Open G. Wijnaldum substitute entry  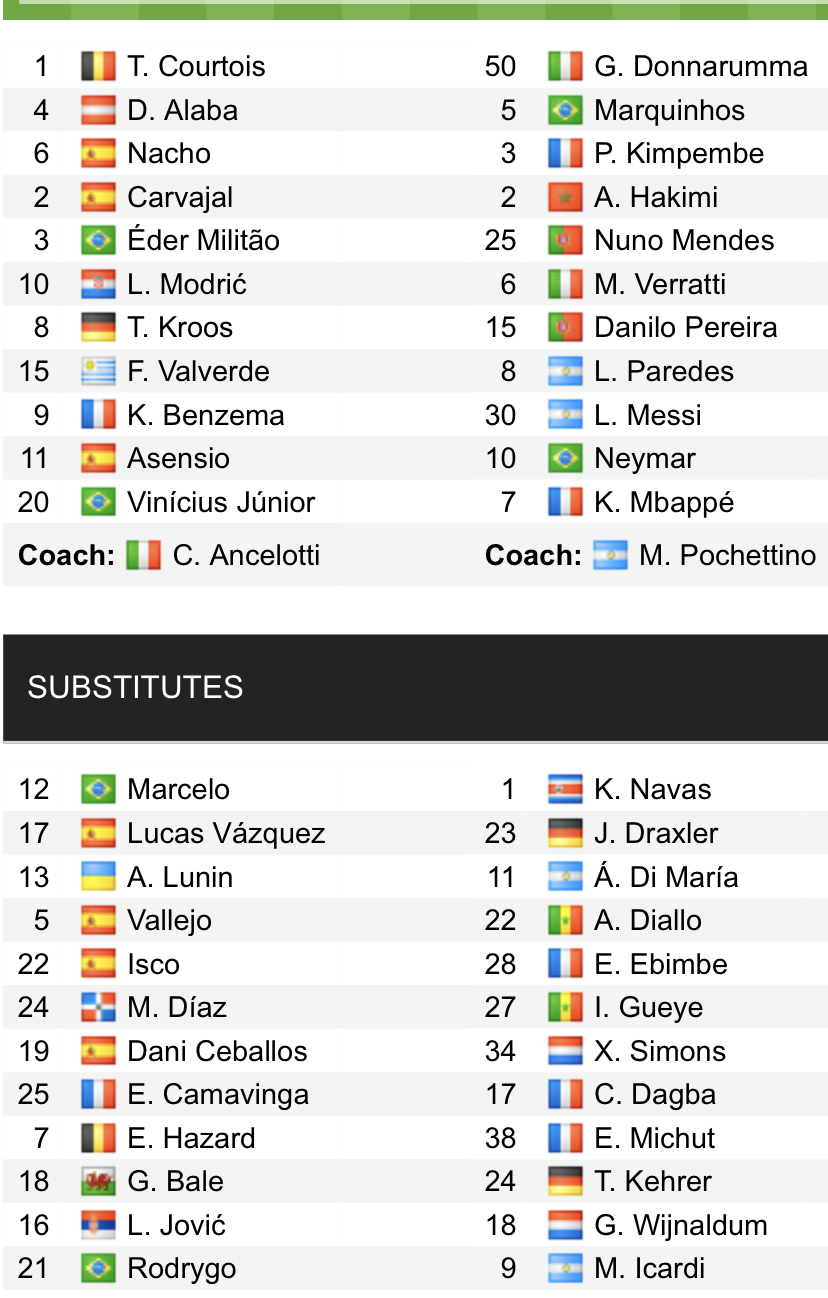tap(680, 1226)
